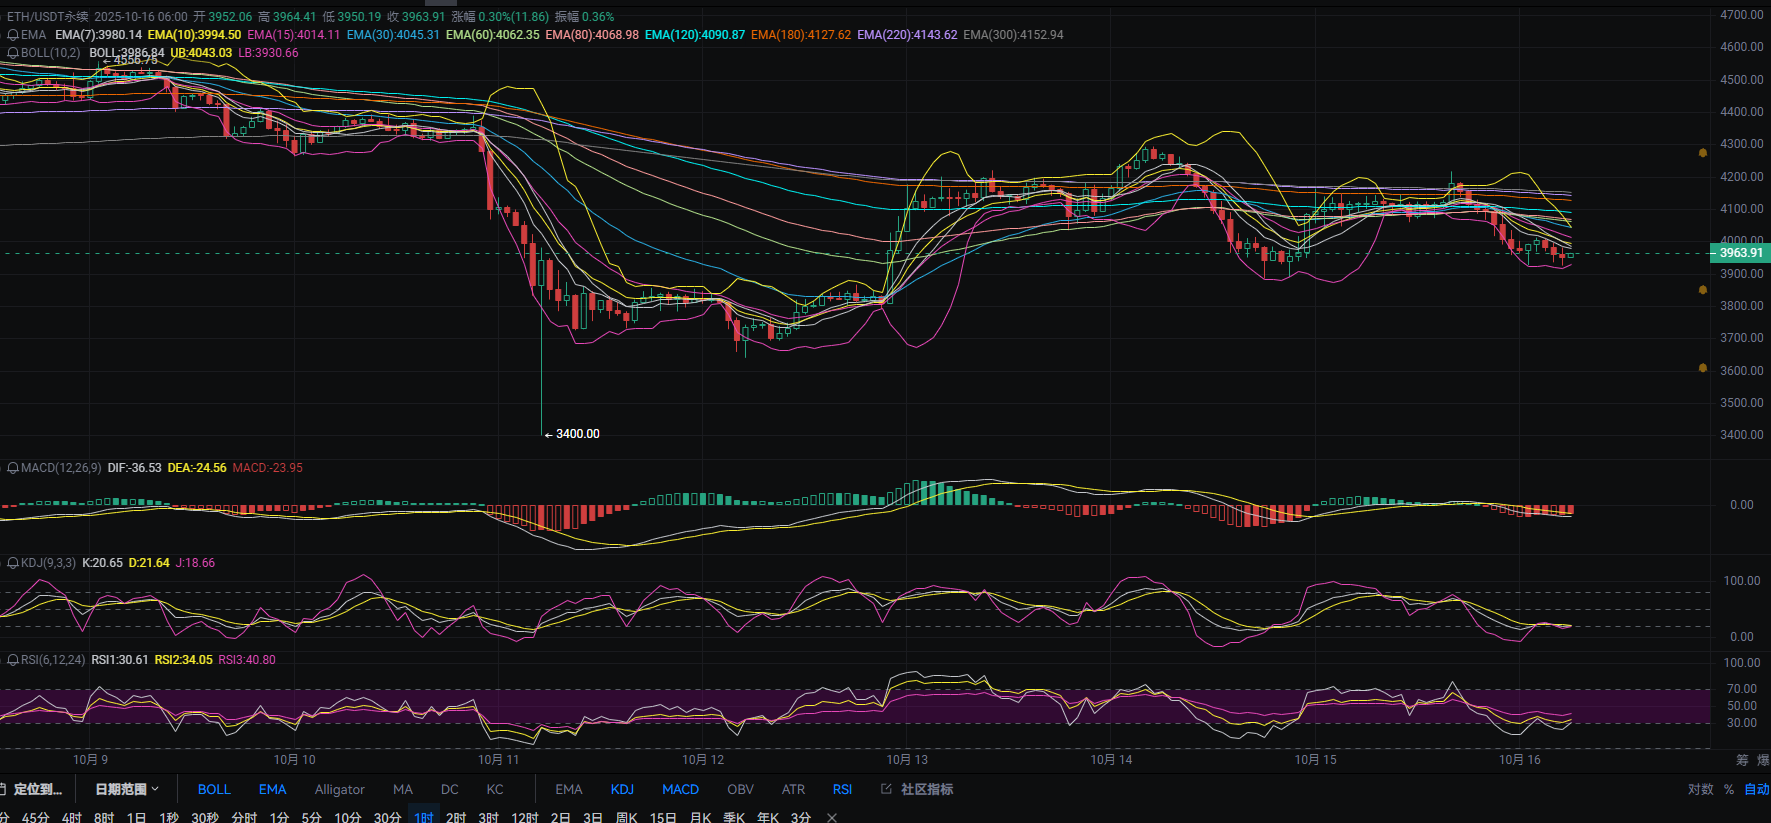
Task: Click the 筹 chip distribution button
Action: click(1742, 760)
